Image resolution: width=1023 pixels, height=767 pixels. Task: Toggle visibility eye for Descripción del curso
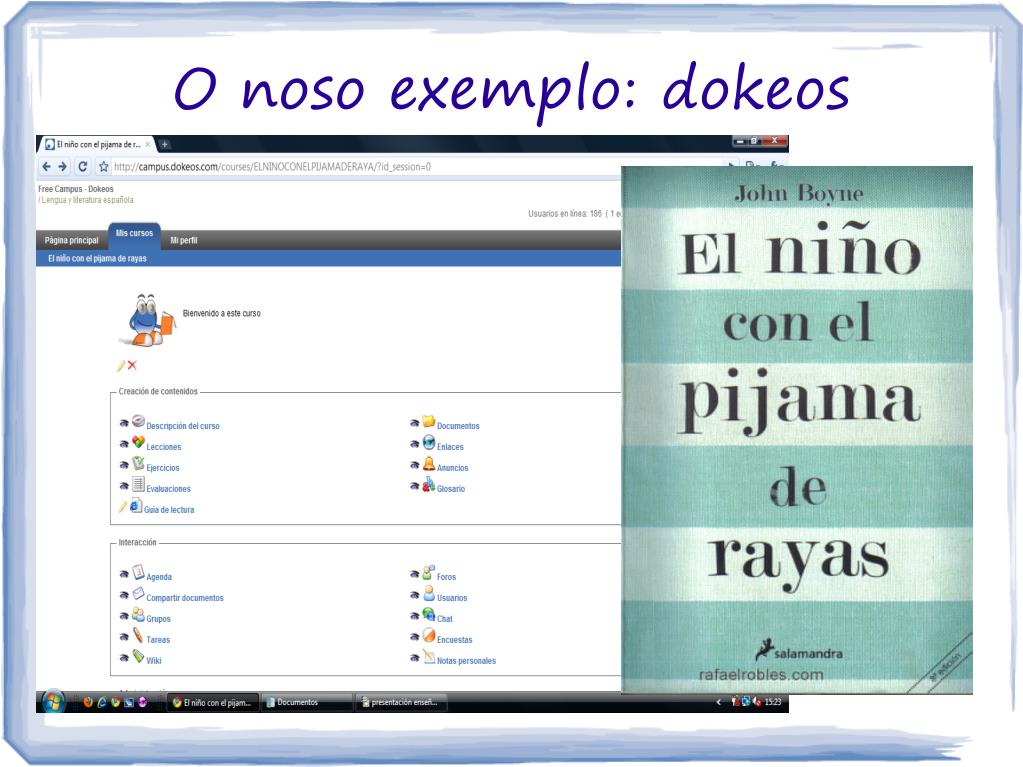pyautogui.click(x=124, y=423)
